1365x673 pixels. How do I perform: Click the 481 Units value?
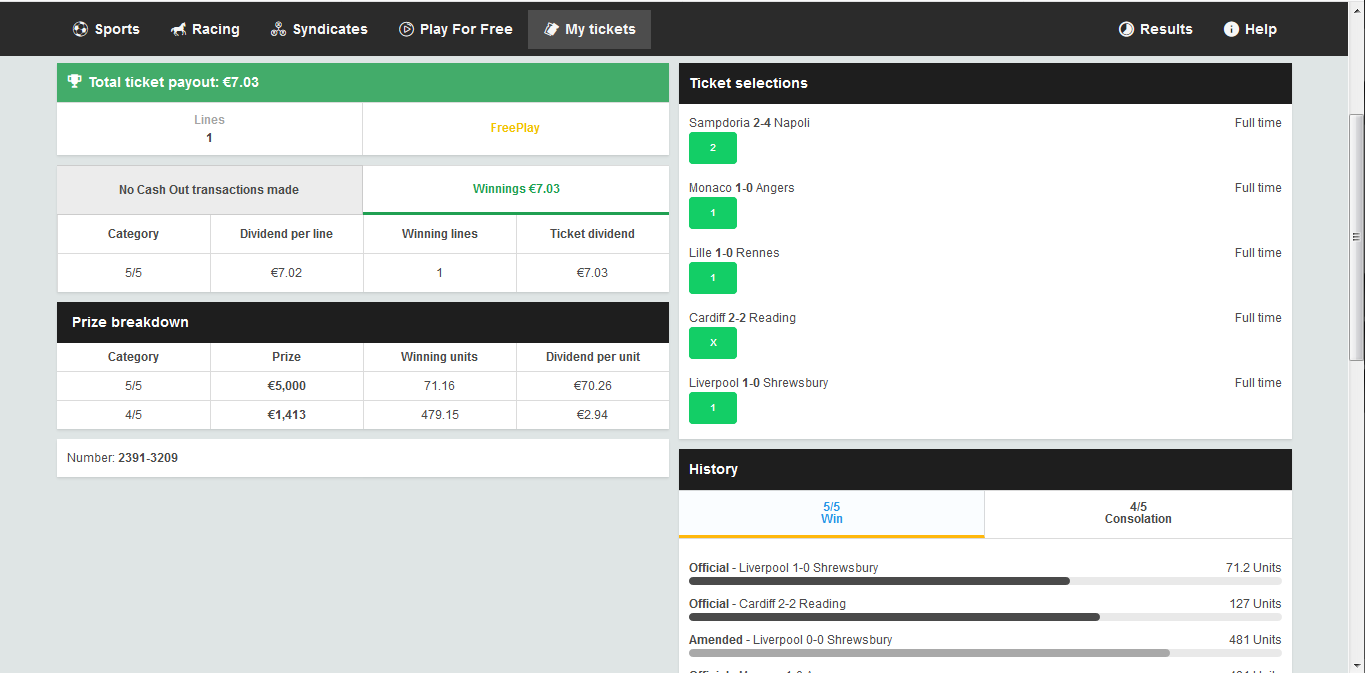click(x=1255, y=640)
